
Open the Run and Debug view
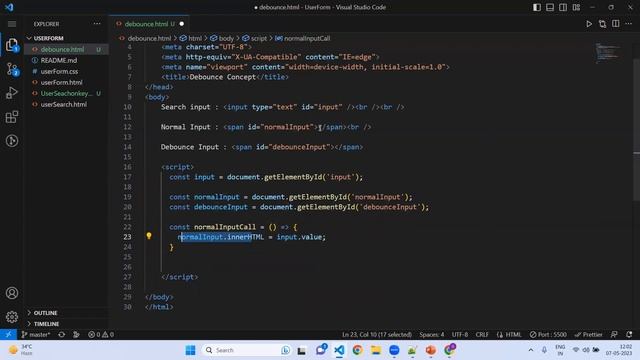tap(12, 93)
